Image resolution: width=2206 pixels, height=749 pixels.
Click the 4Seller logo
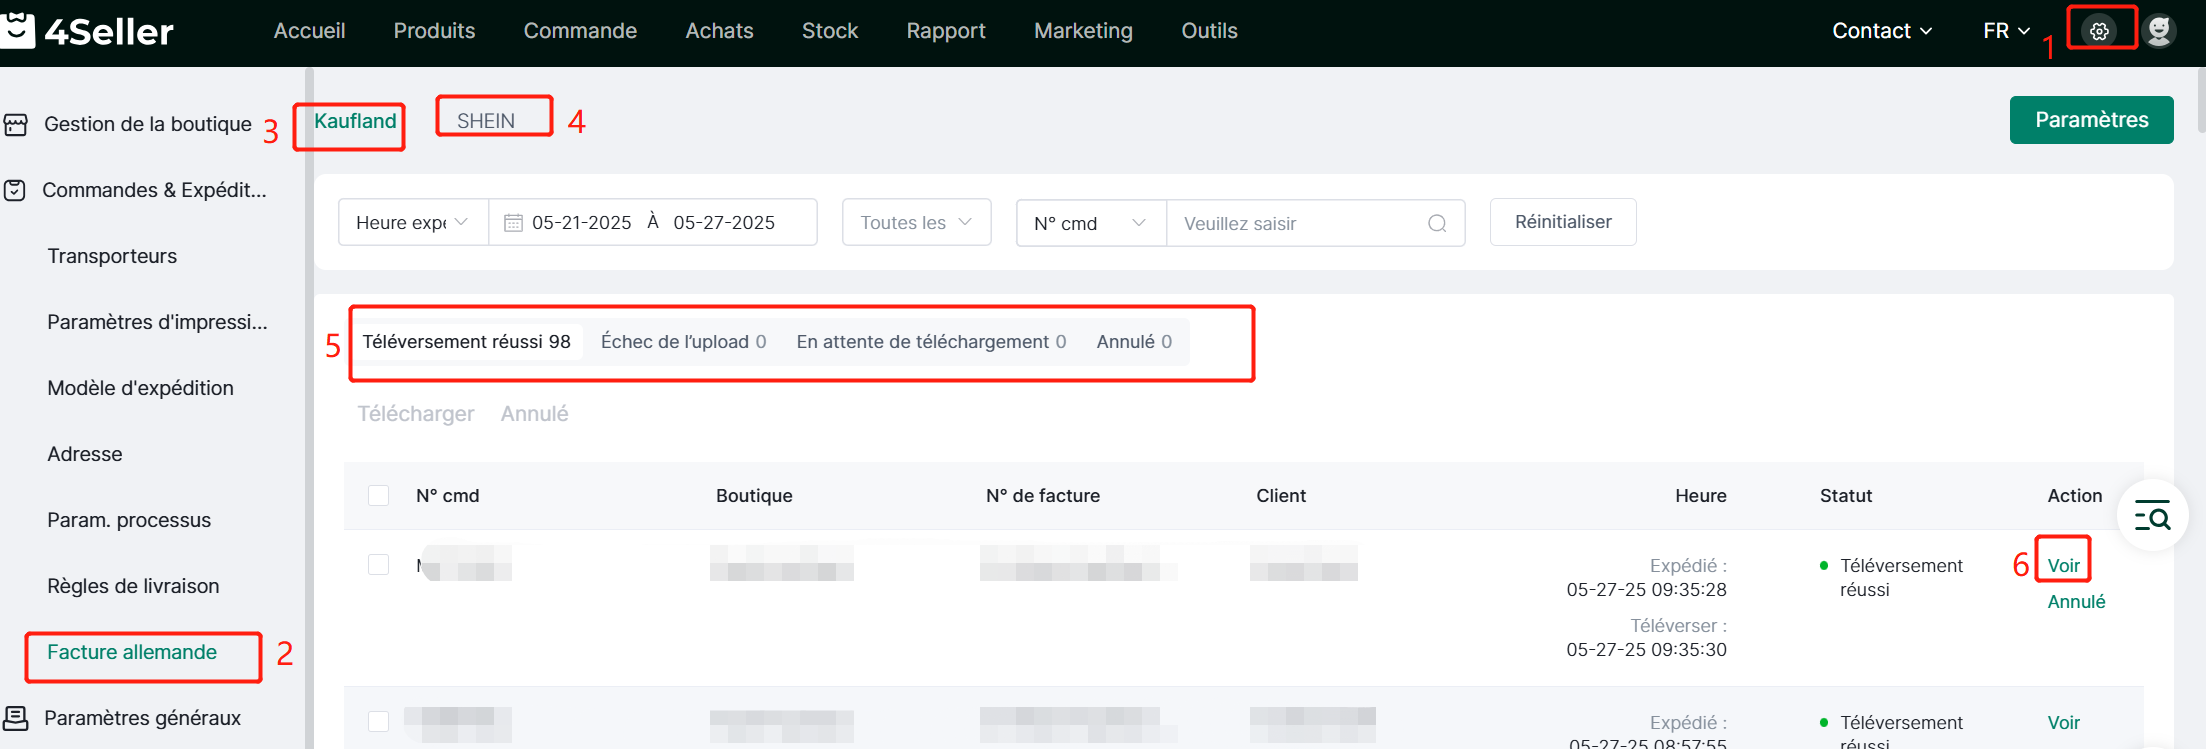(x=88, y=31)
